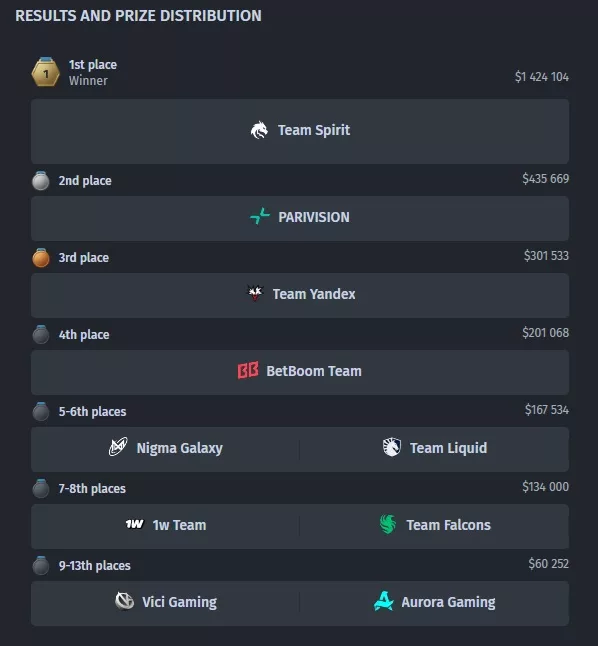
Task: Open the BetBoom Team name link
Action: click(314, 371)
